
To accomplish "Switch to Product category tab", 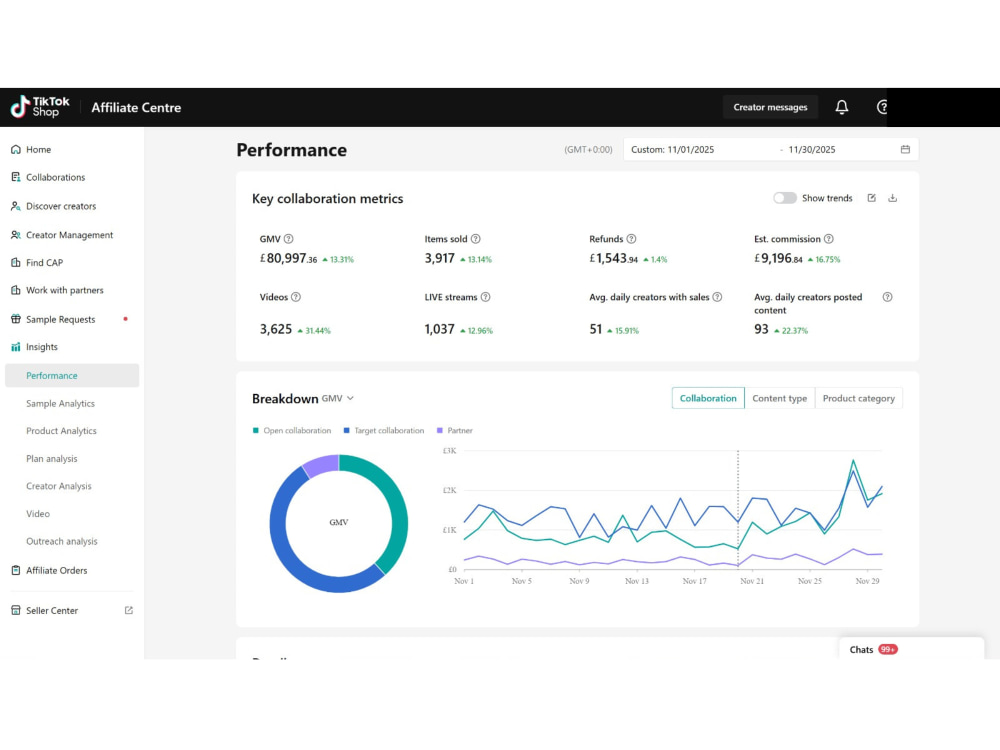I will coord(858,398).
